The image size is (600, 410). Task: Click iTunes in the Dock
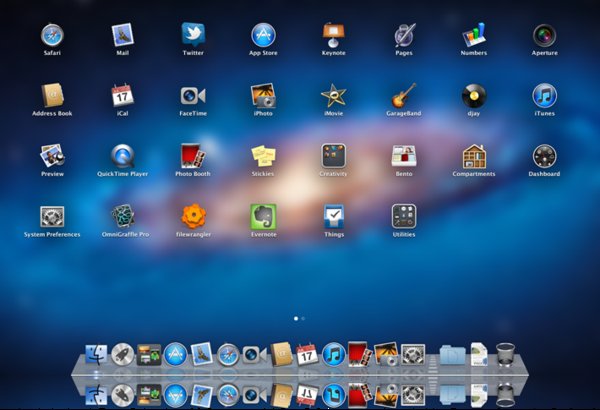click(333, 354)
